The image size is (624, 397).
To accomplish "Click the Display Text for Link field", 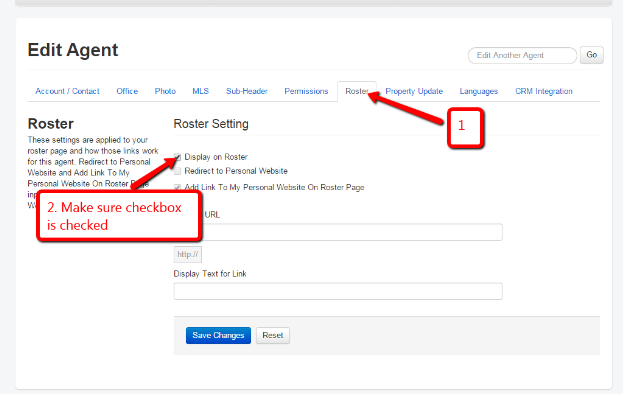I will [x=338, y=291].
